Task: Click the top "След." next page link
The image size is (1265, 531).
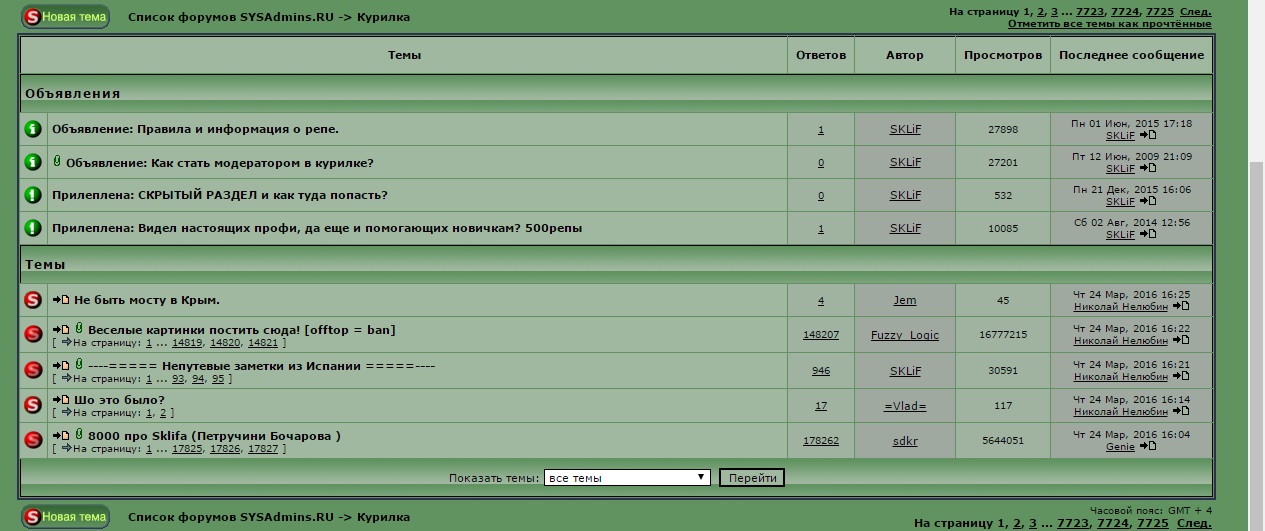Action: pyautogui.click(x=1195, y=11)
